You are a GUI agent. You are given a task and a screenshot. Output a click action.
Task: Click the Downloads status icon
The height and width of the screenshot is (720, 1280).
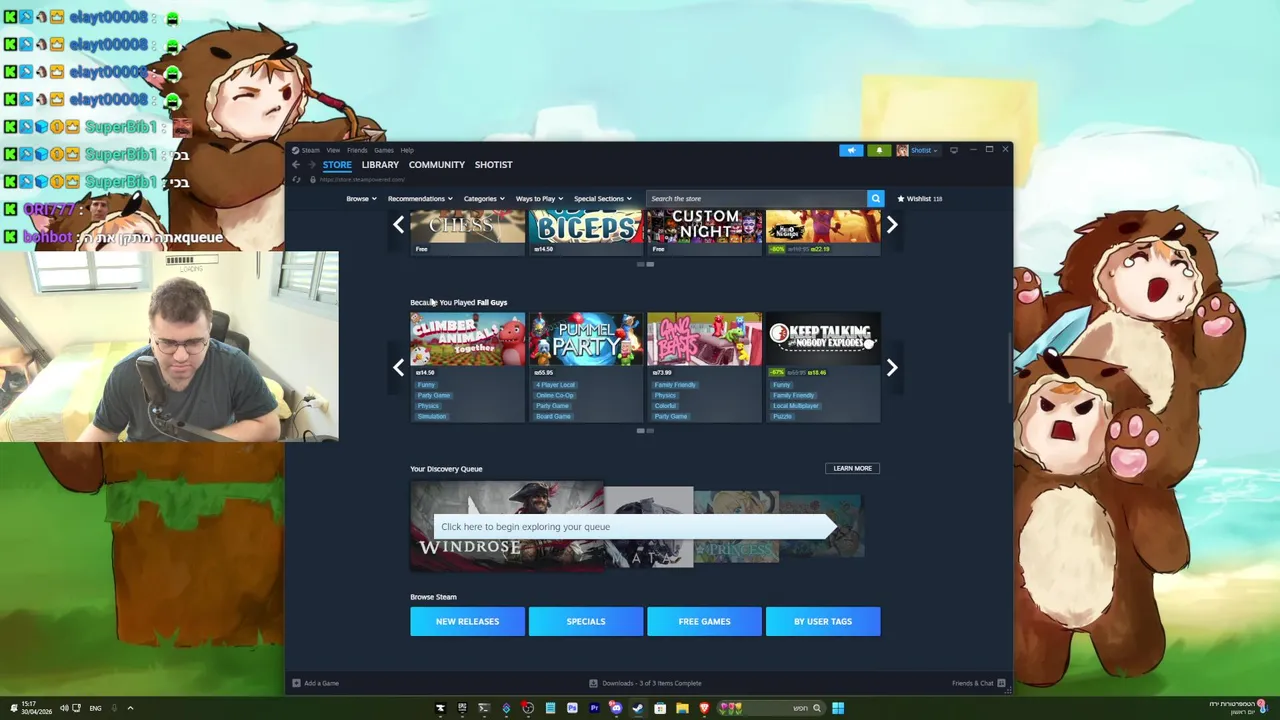coord(593,683)
